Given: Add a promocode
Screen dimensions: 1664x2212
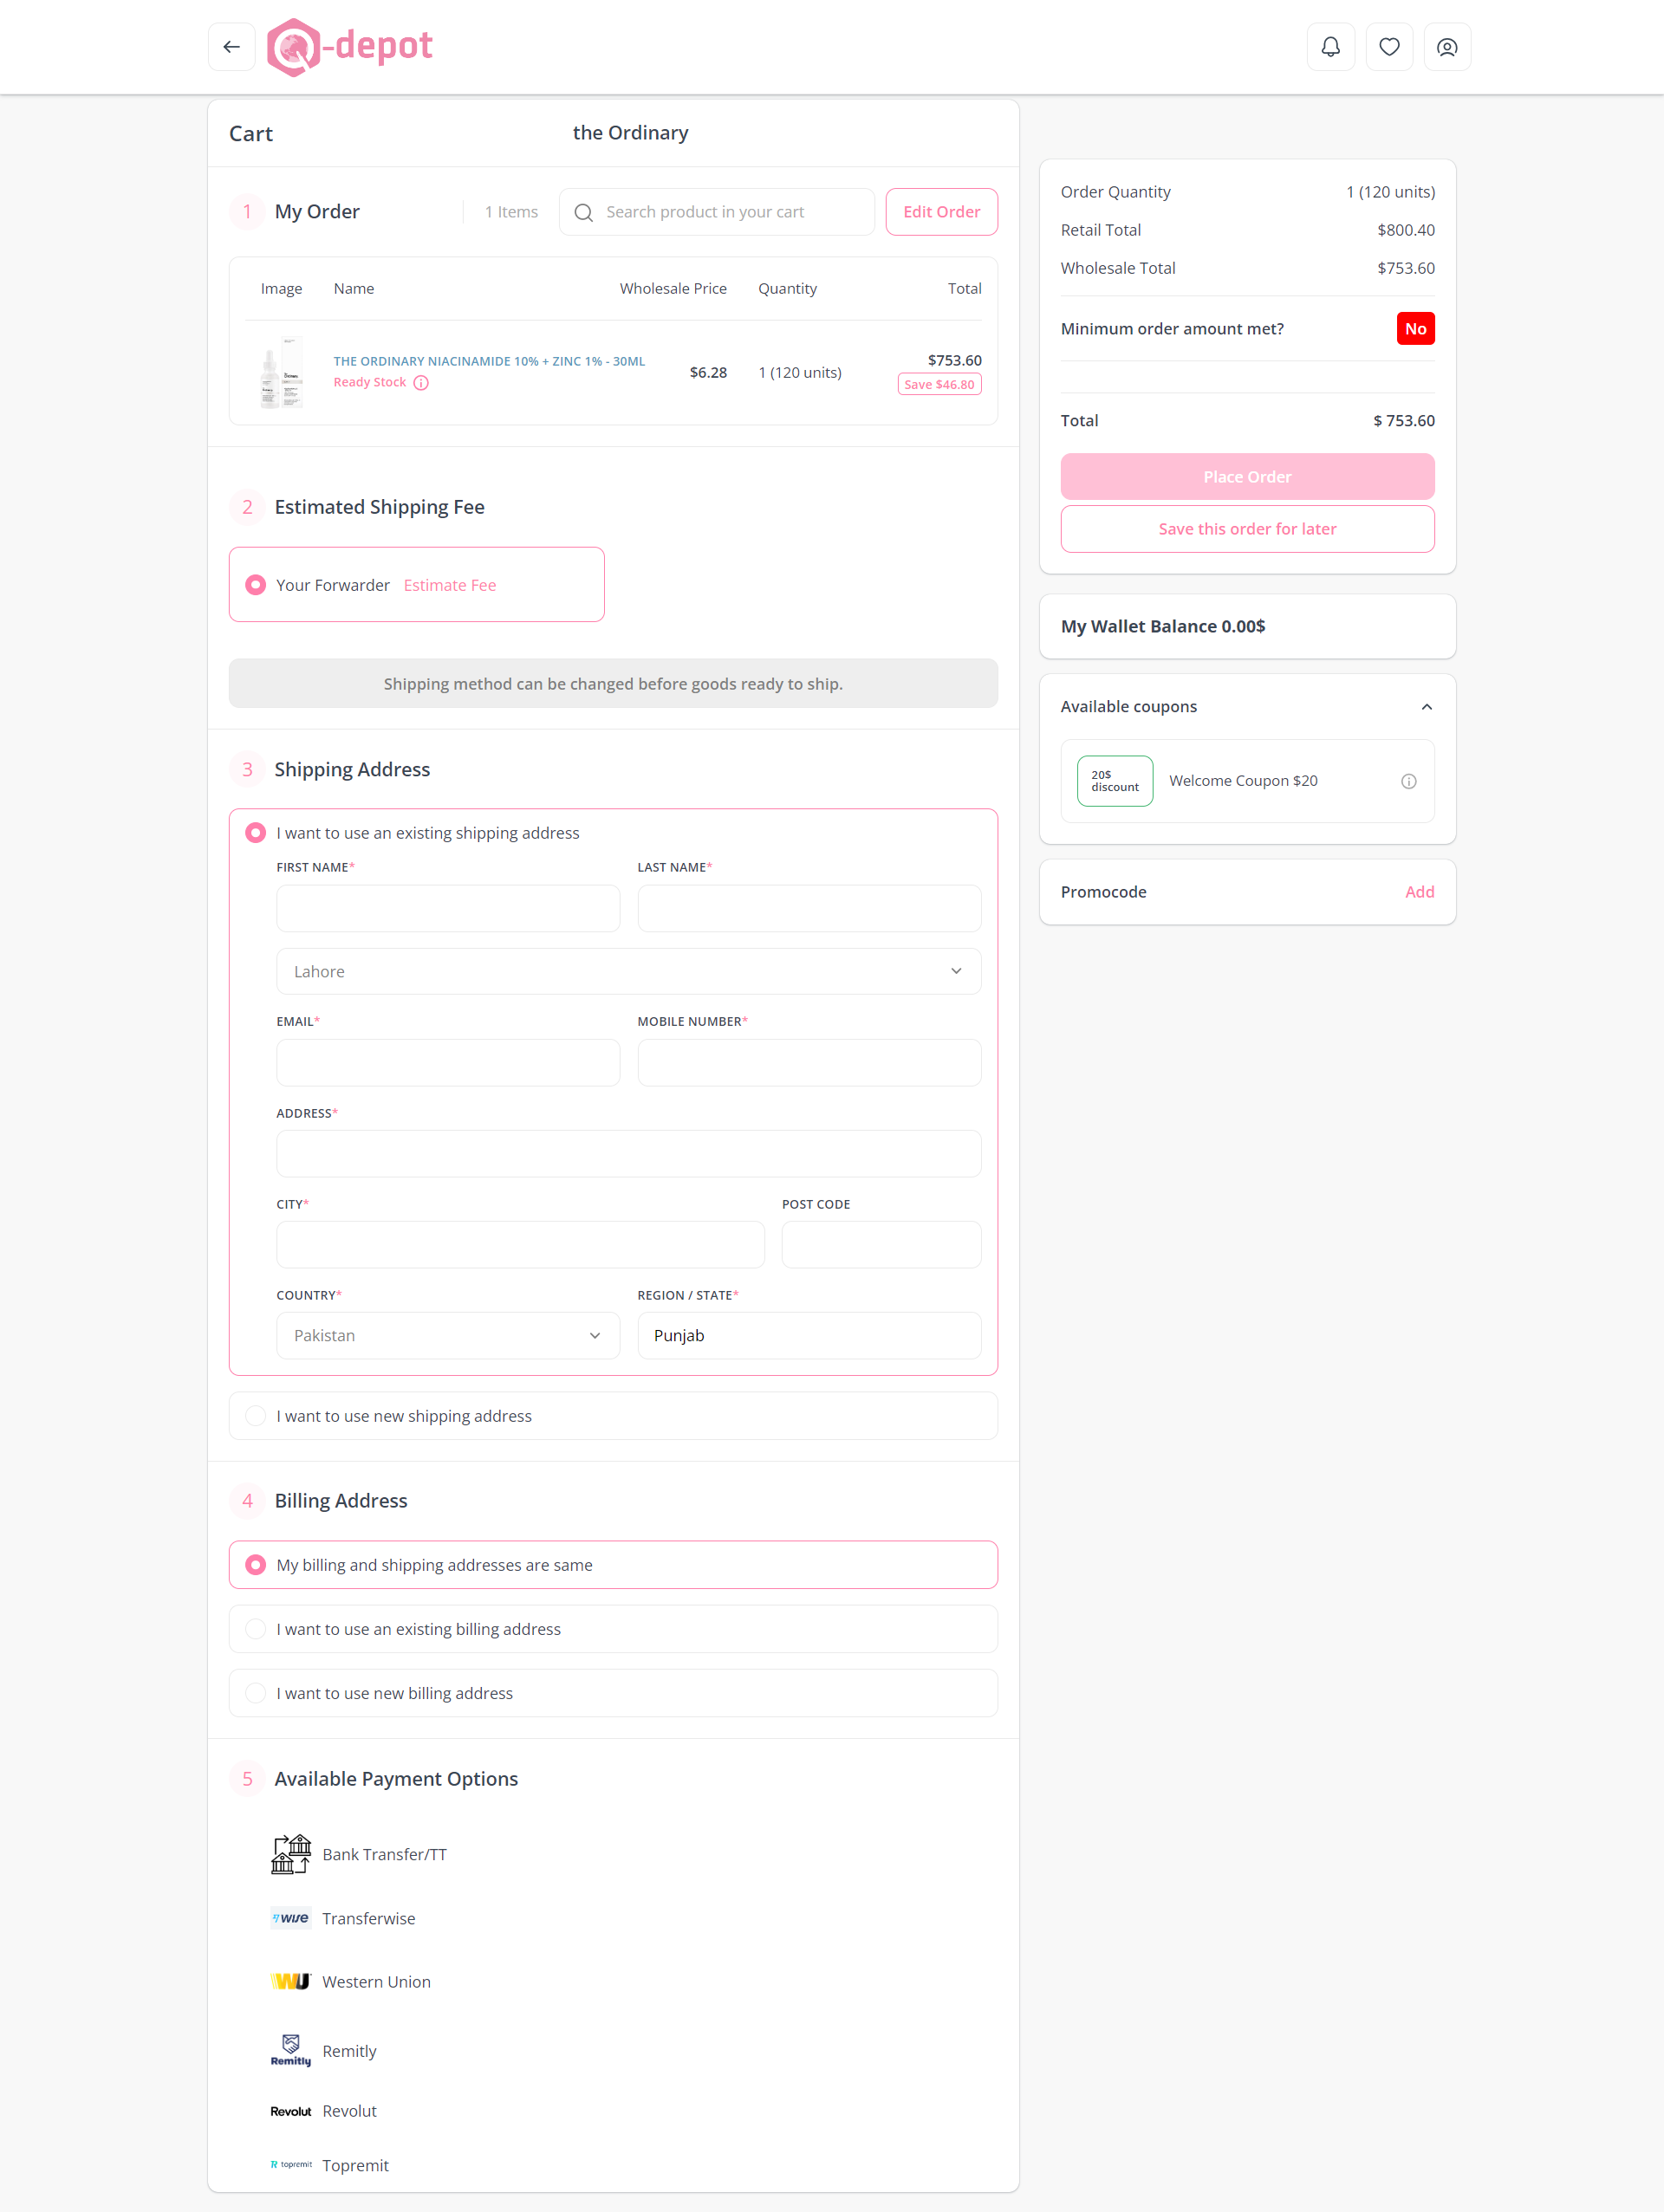Looking at the screenshot, I should 1419,892.
